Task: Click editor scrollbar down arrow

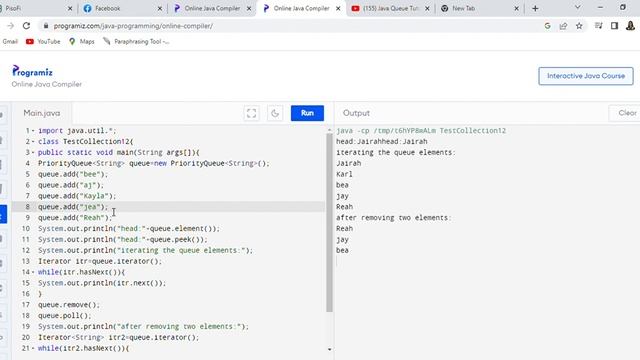Action: click(x=329, y=349)
